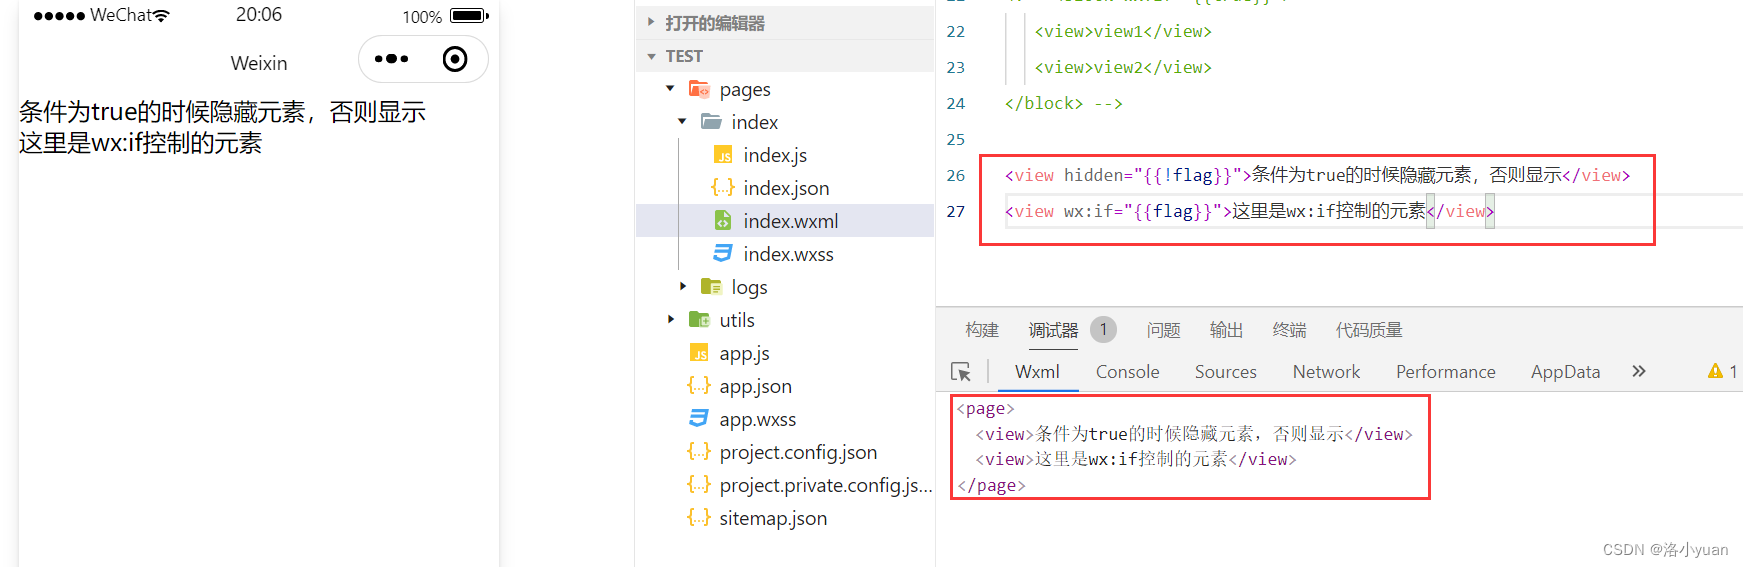
Task: Click the simulator circular close-target icon
Action: pos(455,59)
